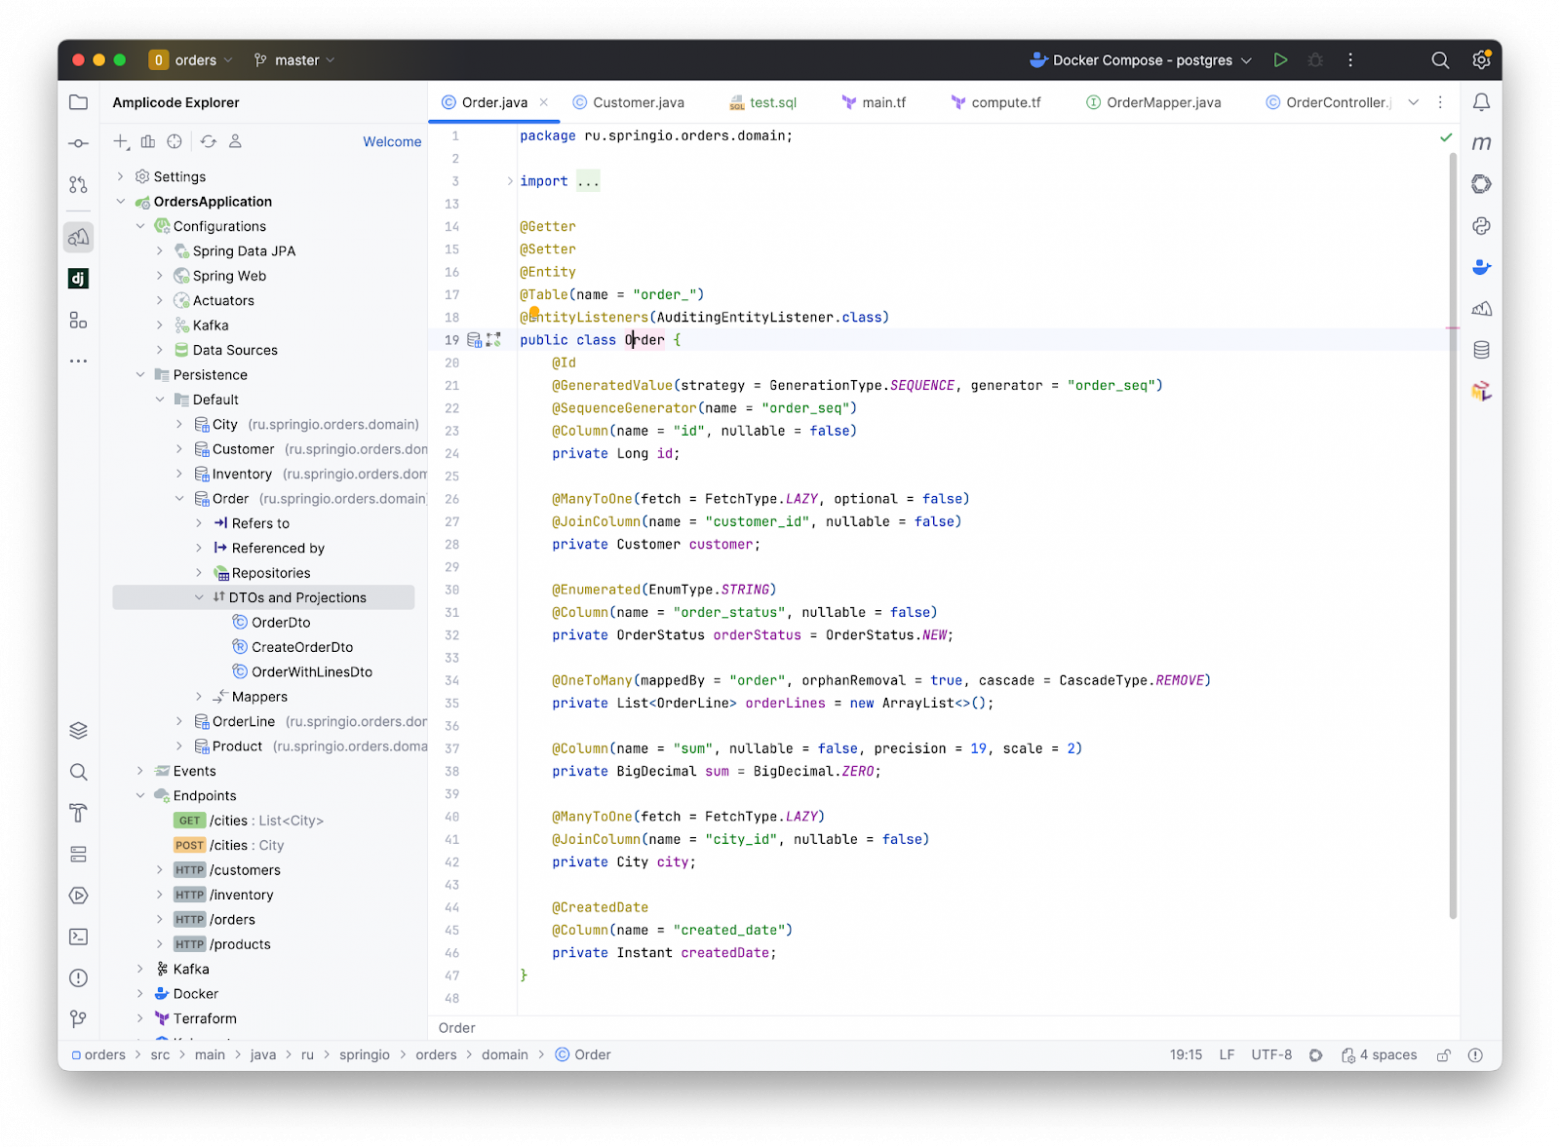Image resolution: width=1560 pixels, height=1147 pixels.
Task: Open the Database tool window on the right sidebar
Action: coord(1483,349)
